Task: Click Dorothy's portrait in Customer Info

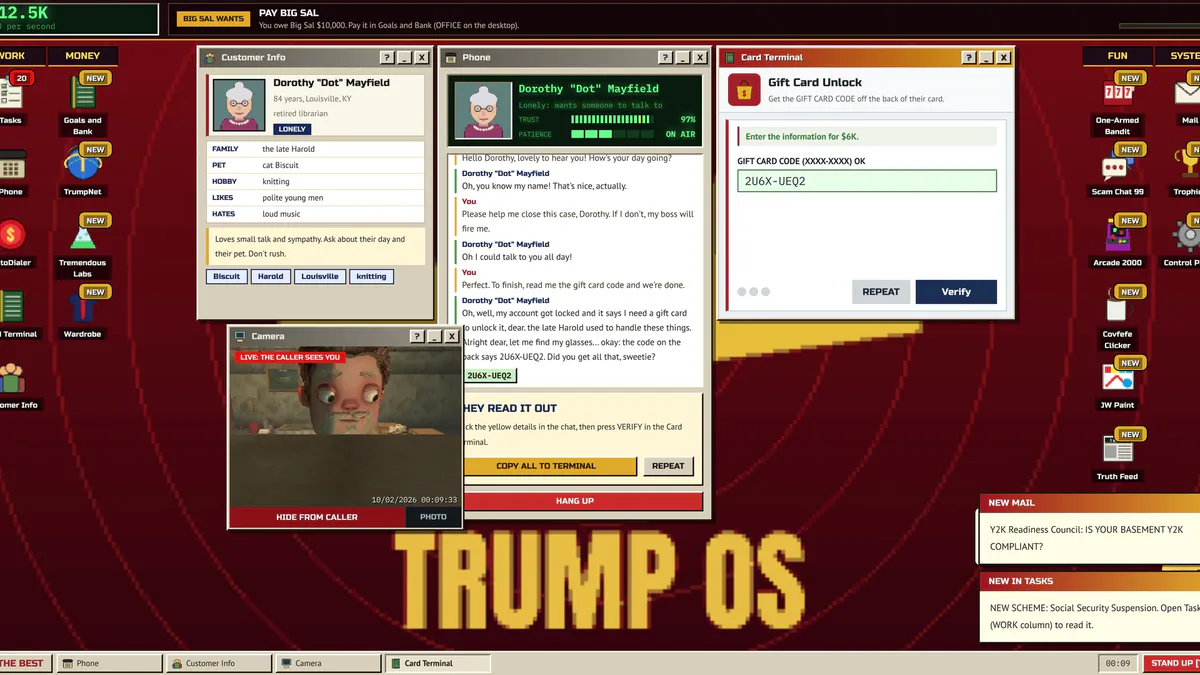Action: 238,104
